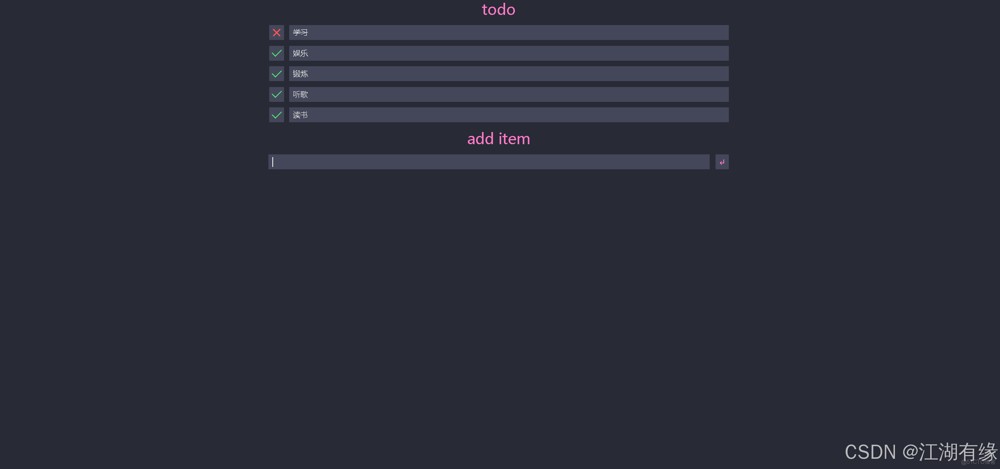Click the green checkmark icon beside 锻炼
Viewport: 1000px width, 469px height.
tap(276, 74)
